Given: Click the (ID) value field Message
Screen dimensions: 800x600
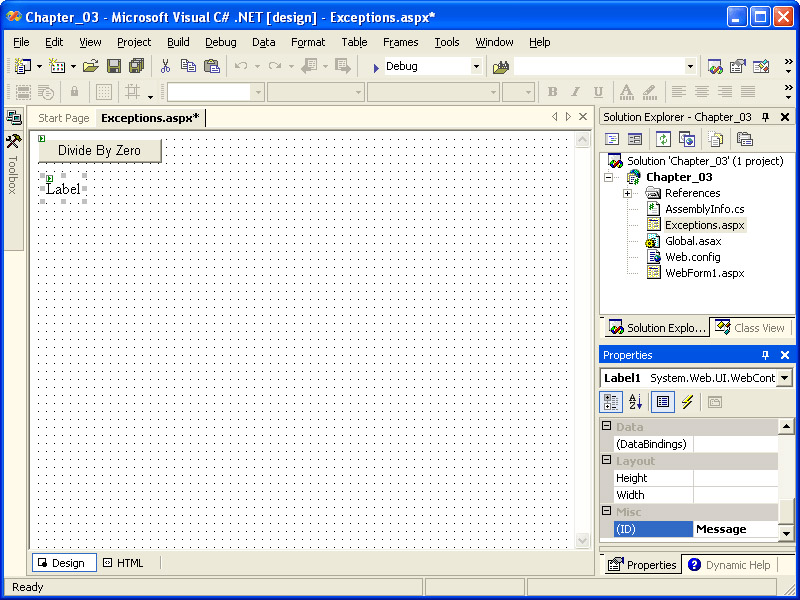Looking at the screenshot, I should [x=734, y=529].
